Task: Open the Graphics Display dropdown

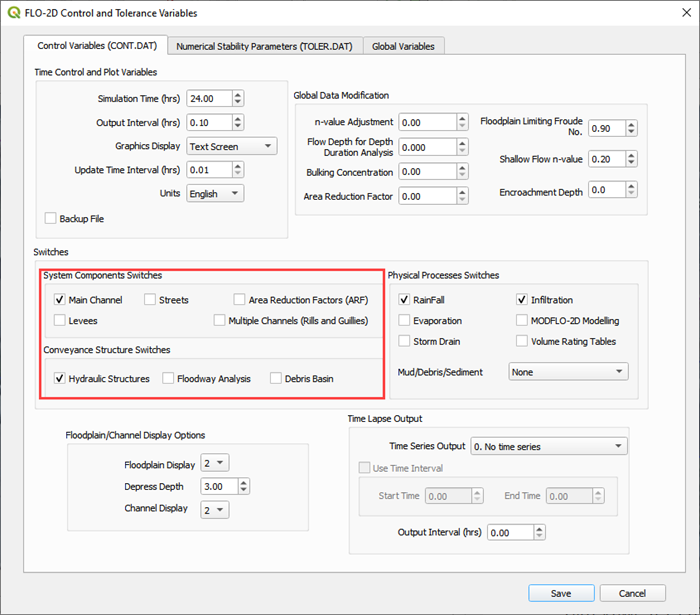Action: (231, 146)
